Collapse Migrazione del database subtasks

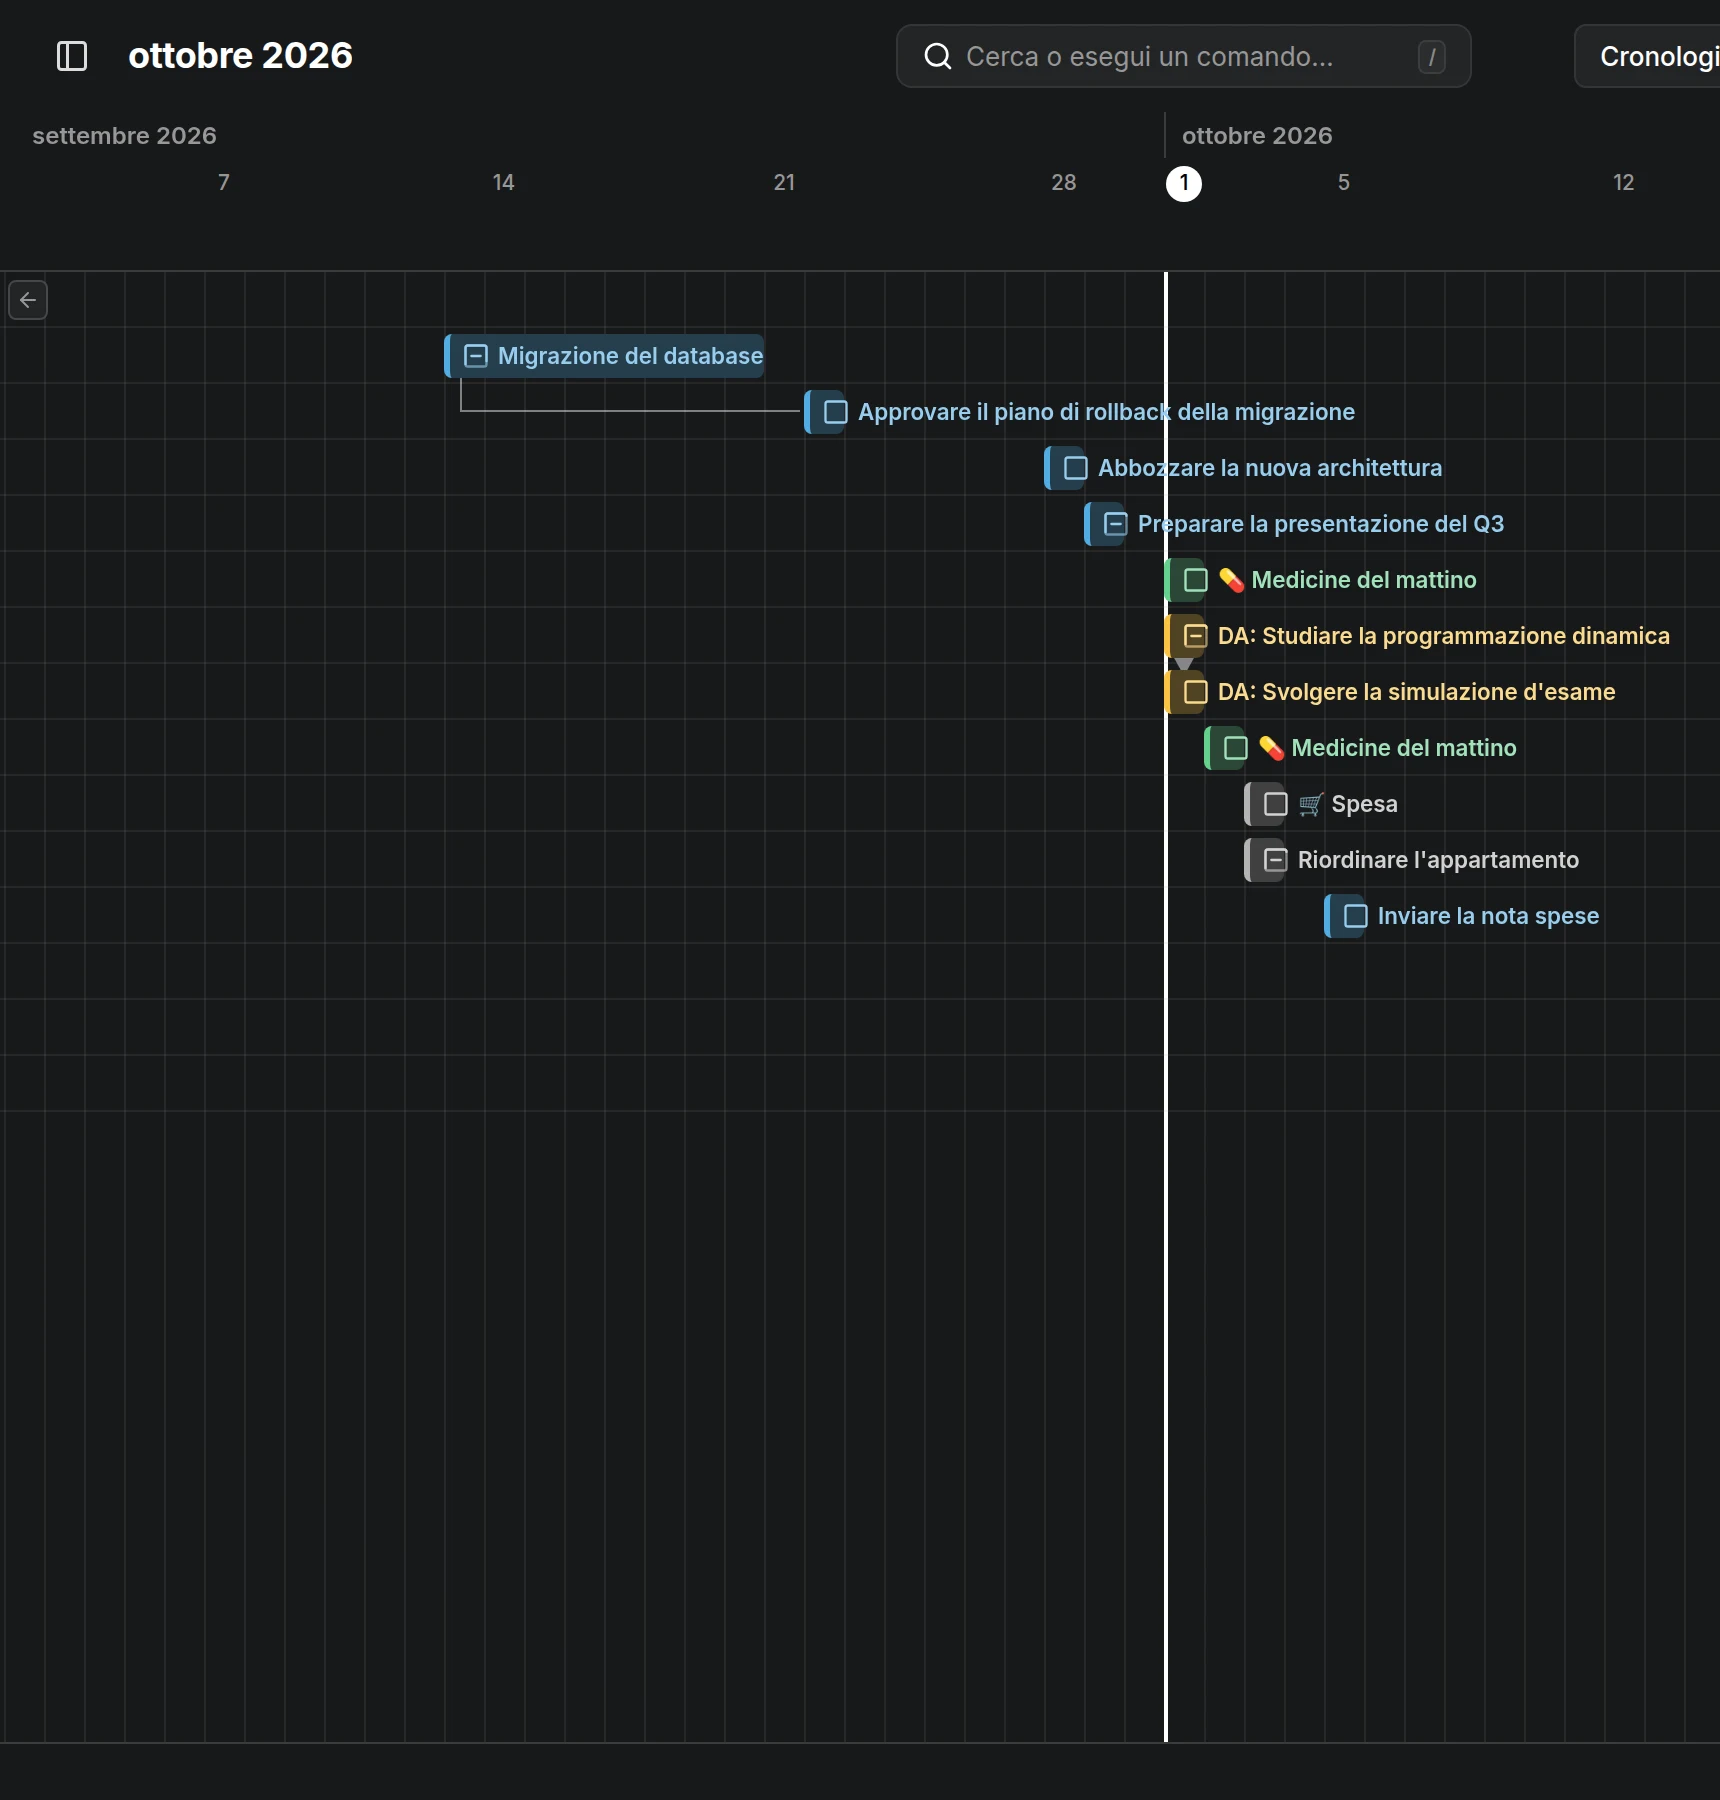point(475,356)
